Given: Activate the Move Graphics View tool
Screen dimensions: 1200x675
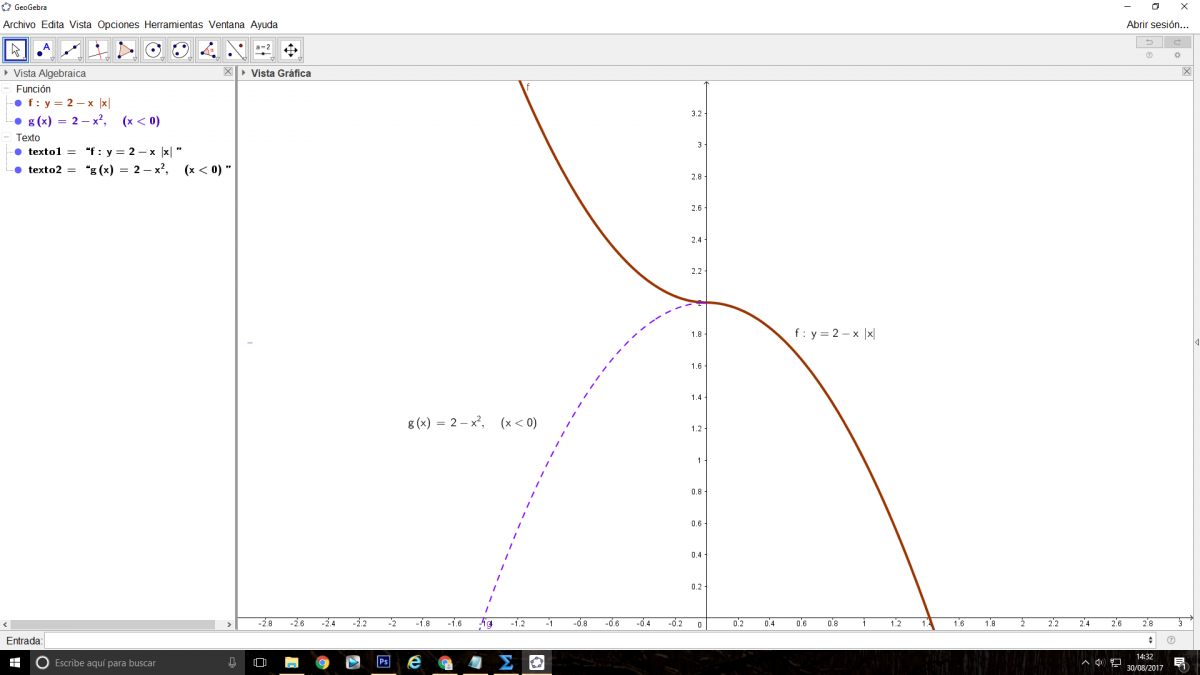Looking at the screenshot, I should (x=290, y=50).
